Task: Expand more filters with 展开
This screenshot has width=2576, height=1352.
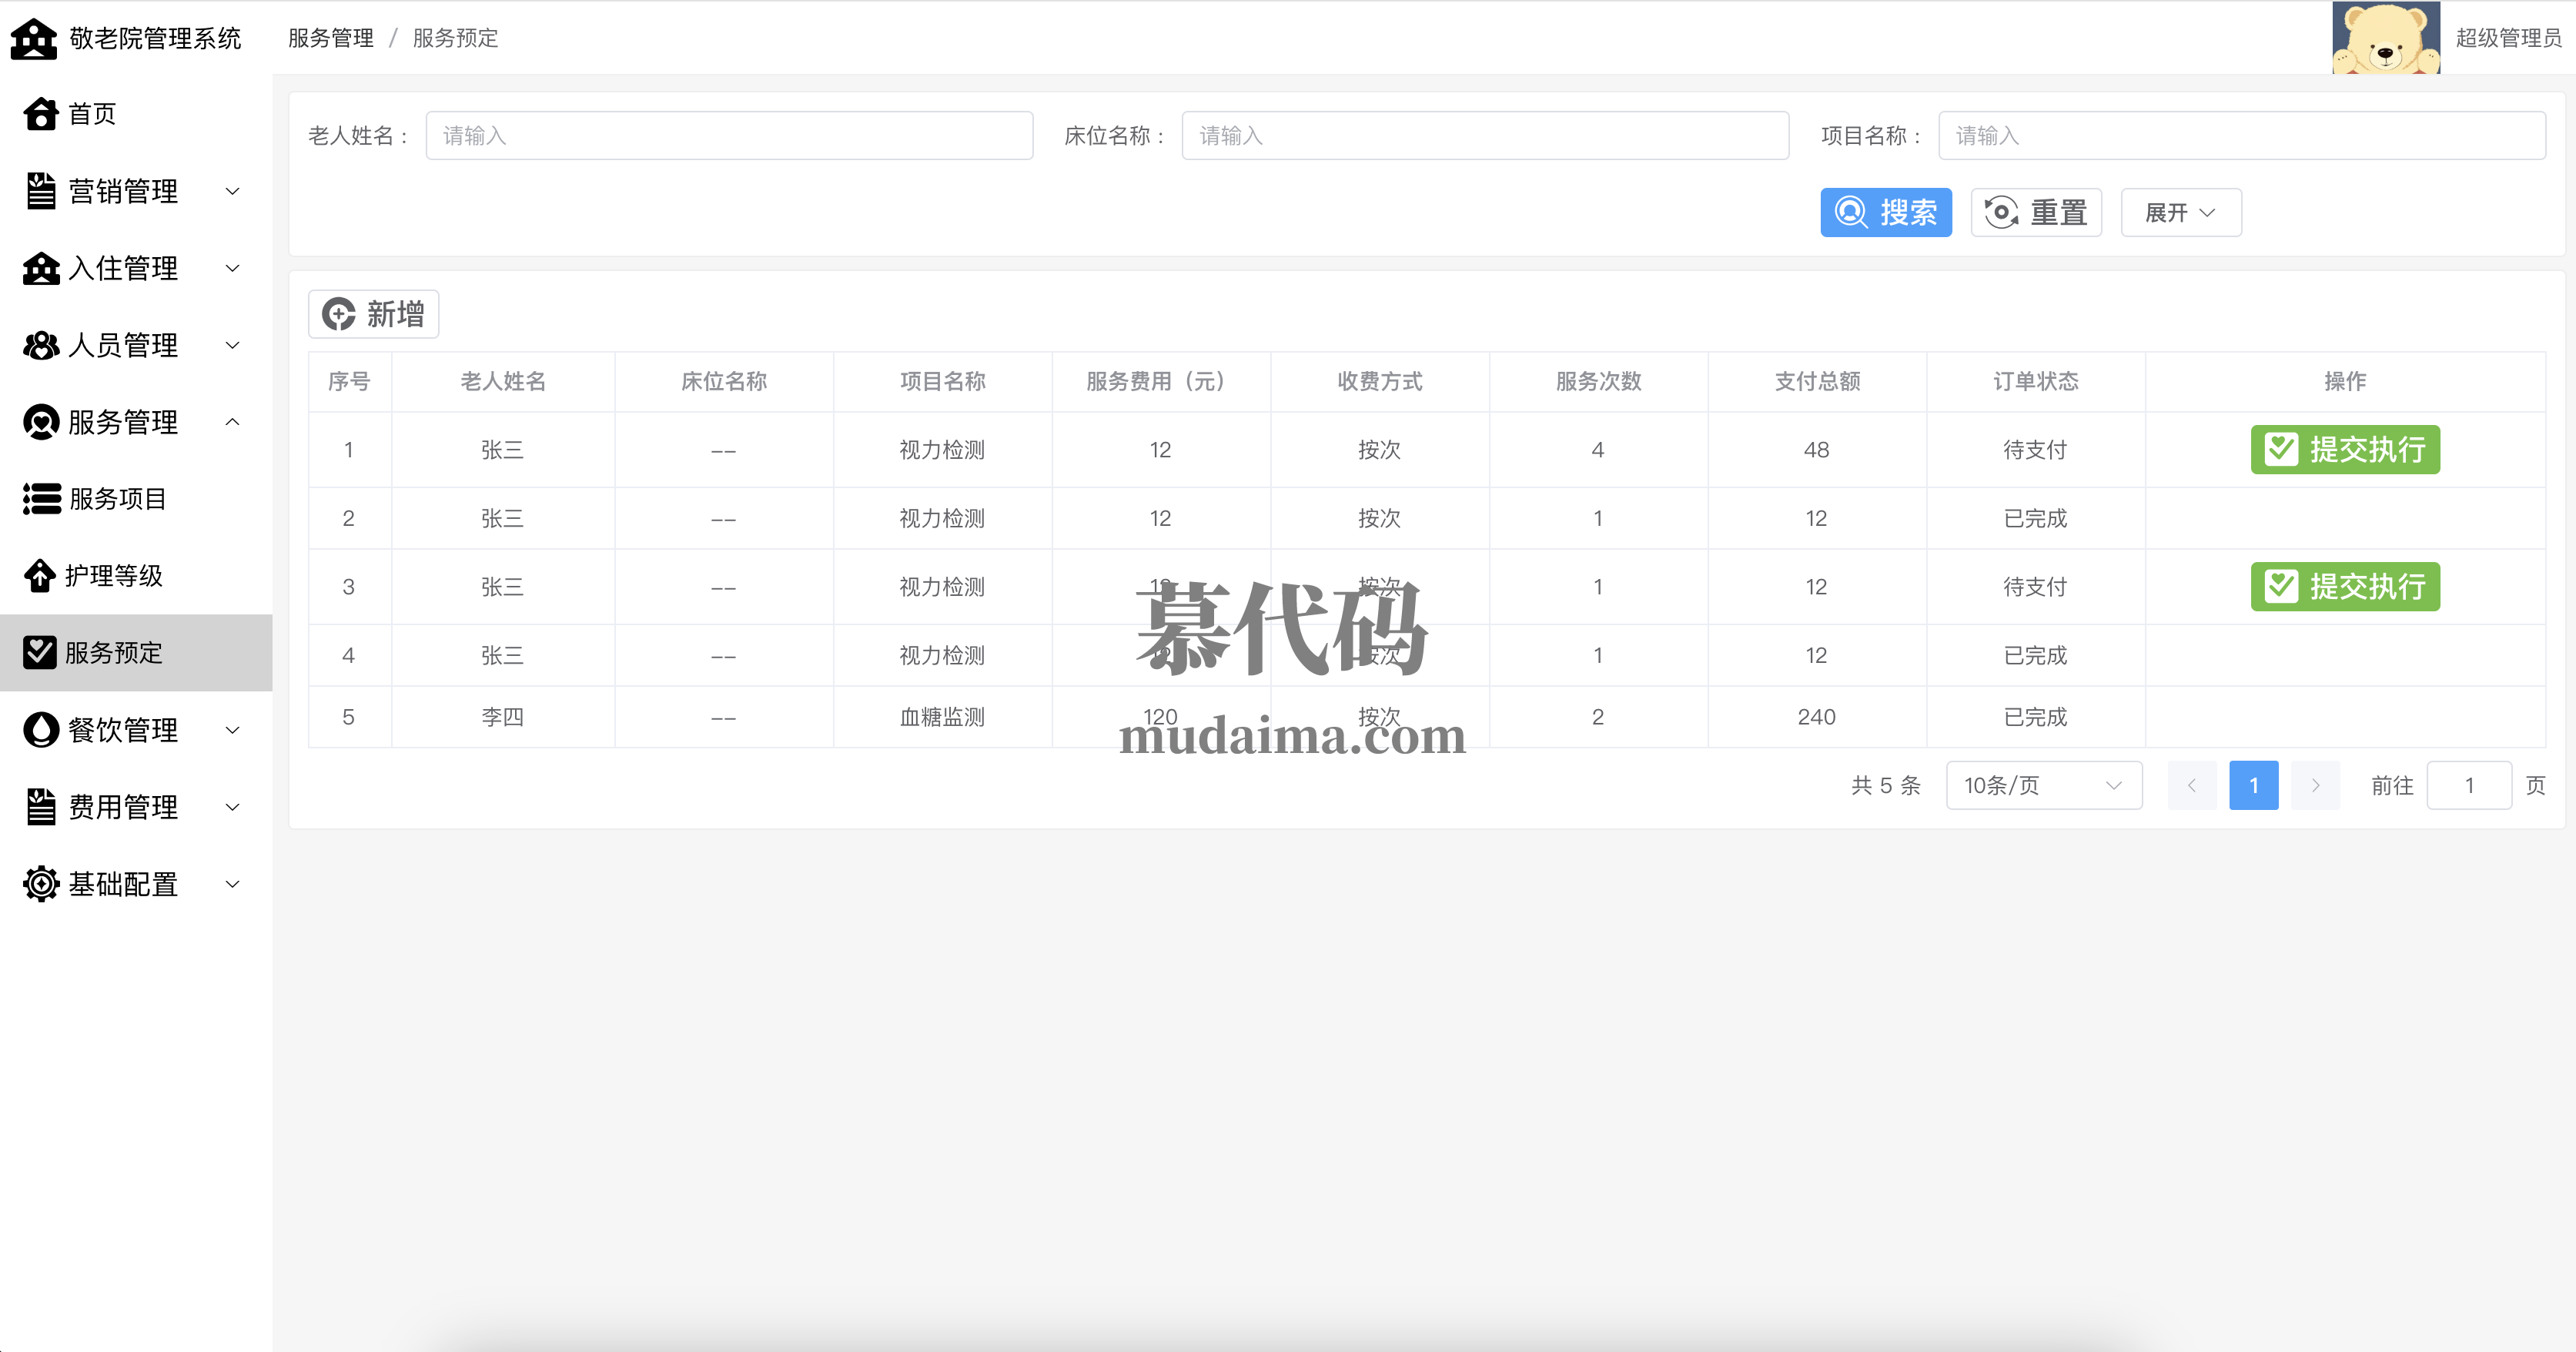Action: coord(2180,213)
